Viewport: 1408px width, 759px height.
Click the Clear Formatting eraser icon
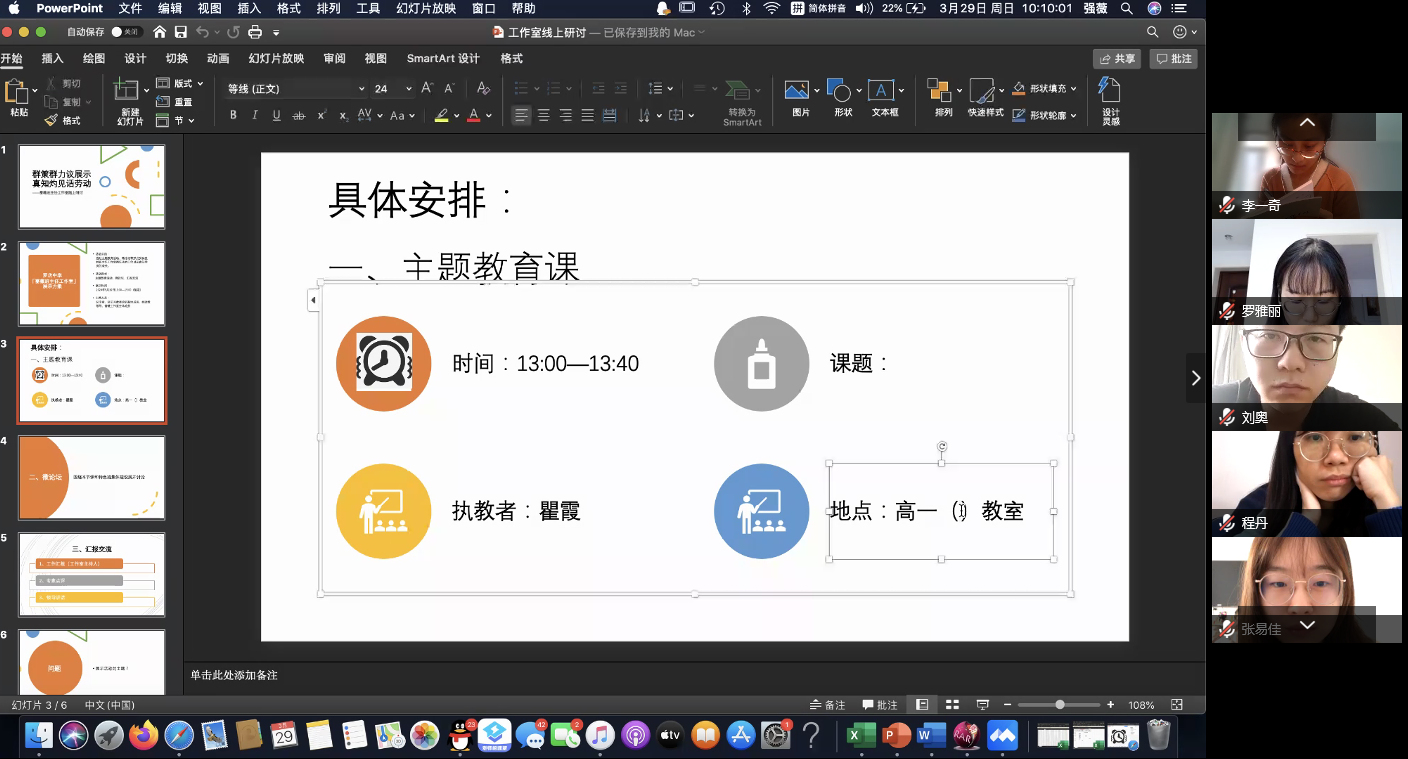pyautogui.click(x=483, y=89)
